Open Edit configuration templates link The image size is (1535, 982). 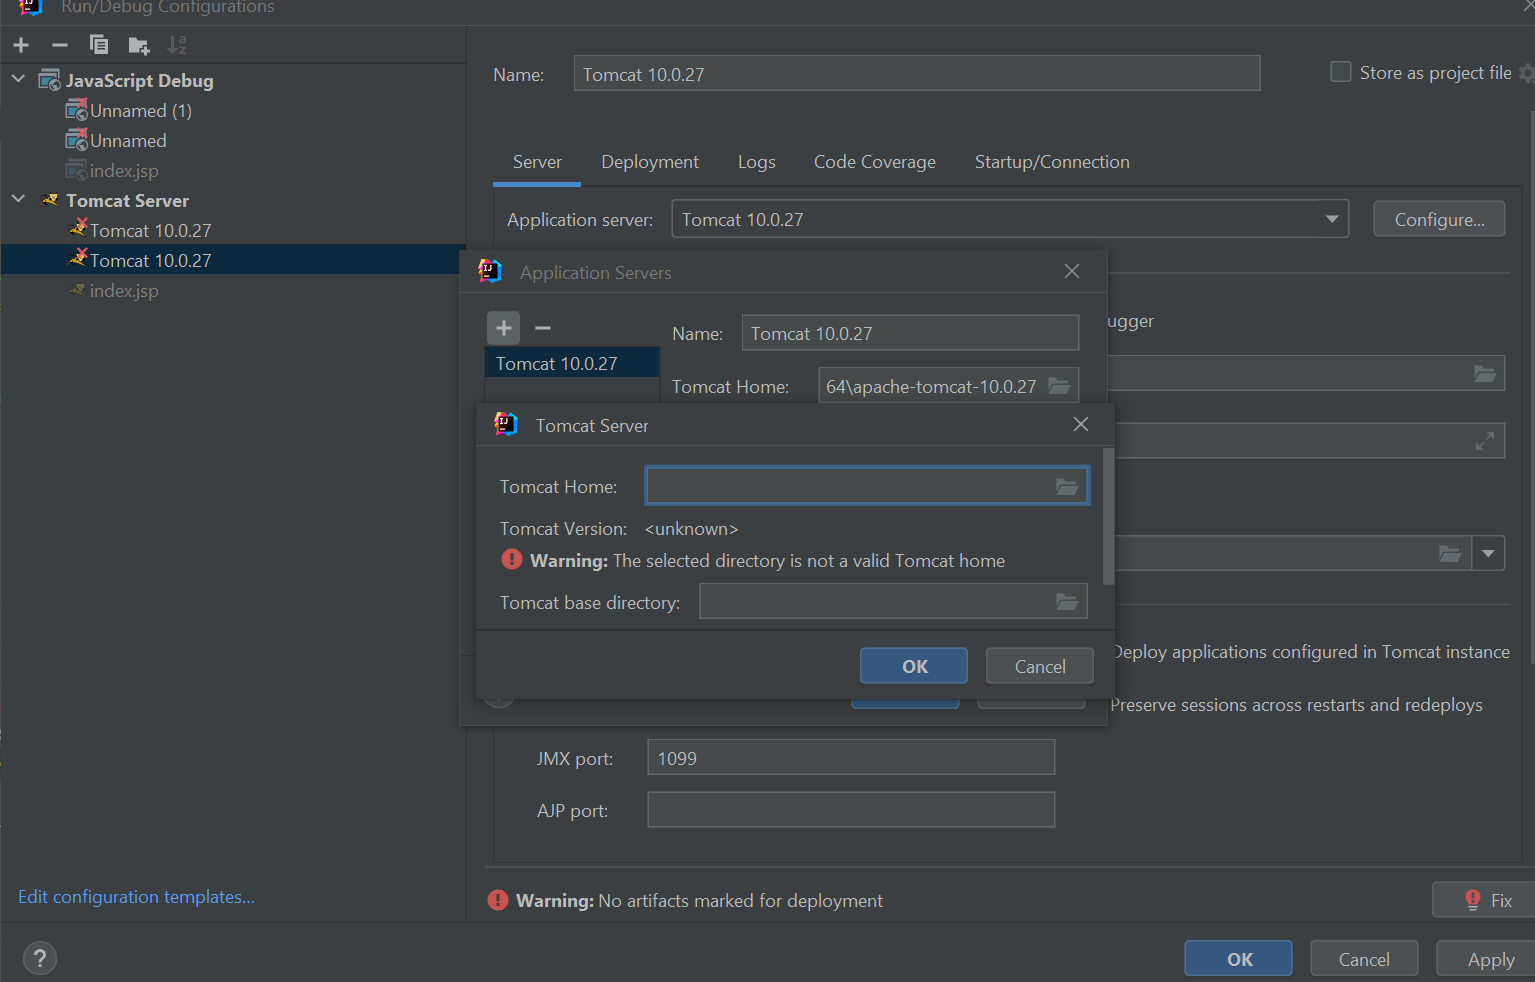[x=136, y=897]
